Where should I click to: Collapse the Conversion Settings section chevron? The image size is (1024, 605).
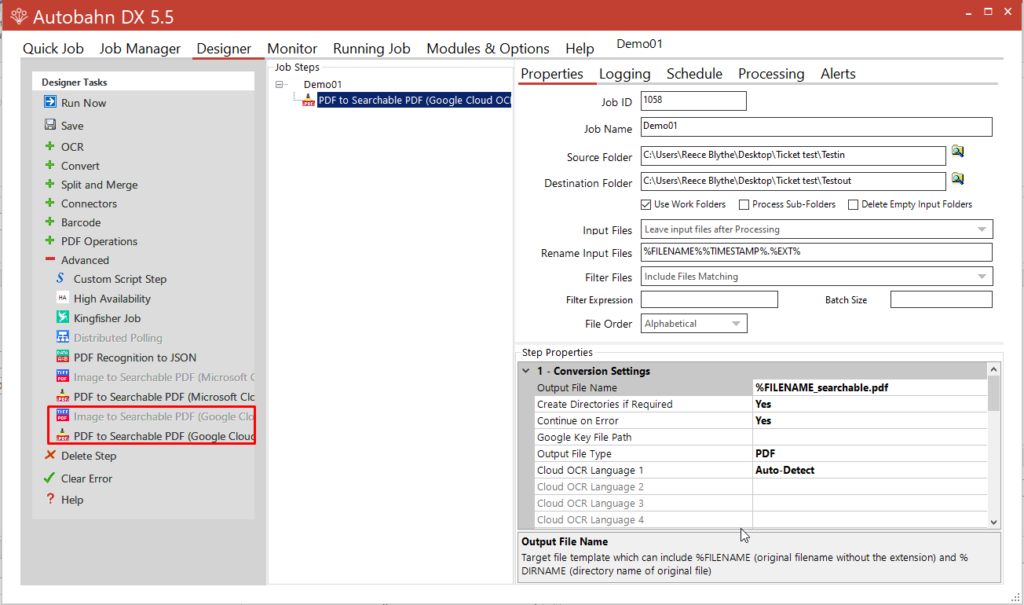tap(526, 370)
